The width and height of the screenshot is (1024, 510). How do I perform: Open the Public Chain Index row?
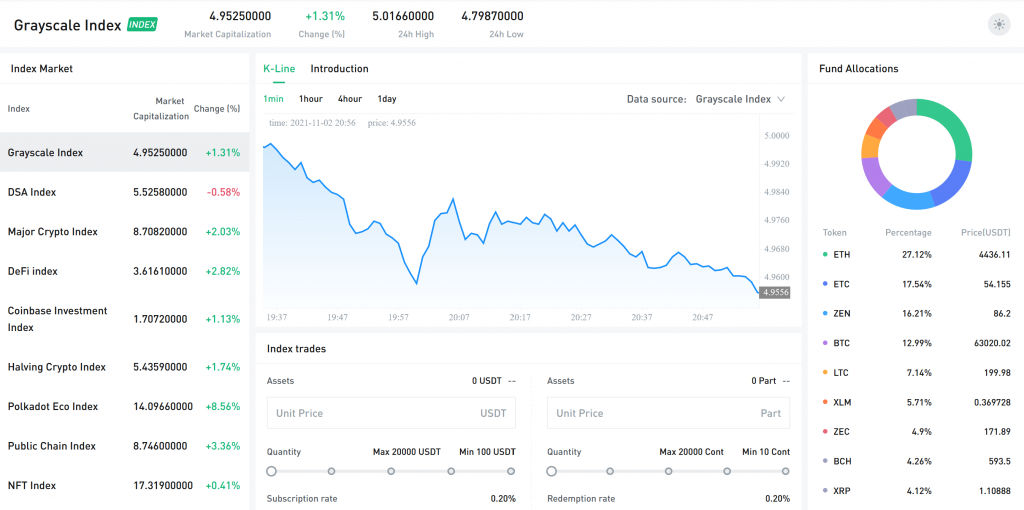coord(124,446)
